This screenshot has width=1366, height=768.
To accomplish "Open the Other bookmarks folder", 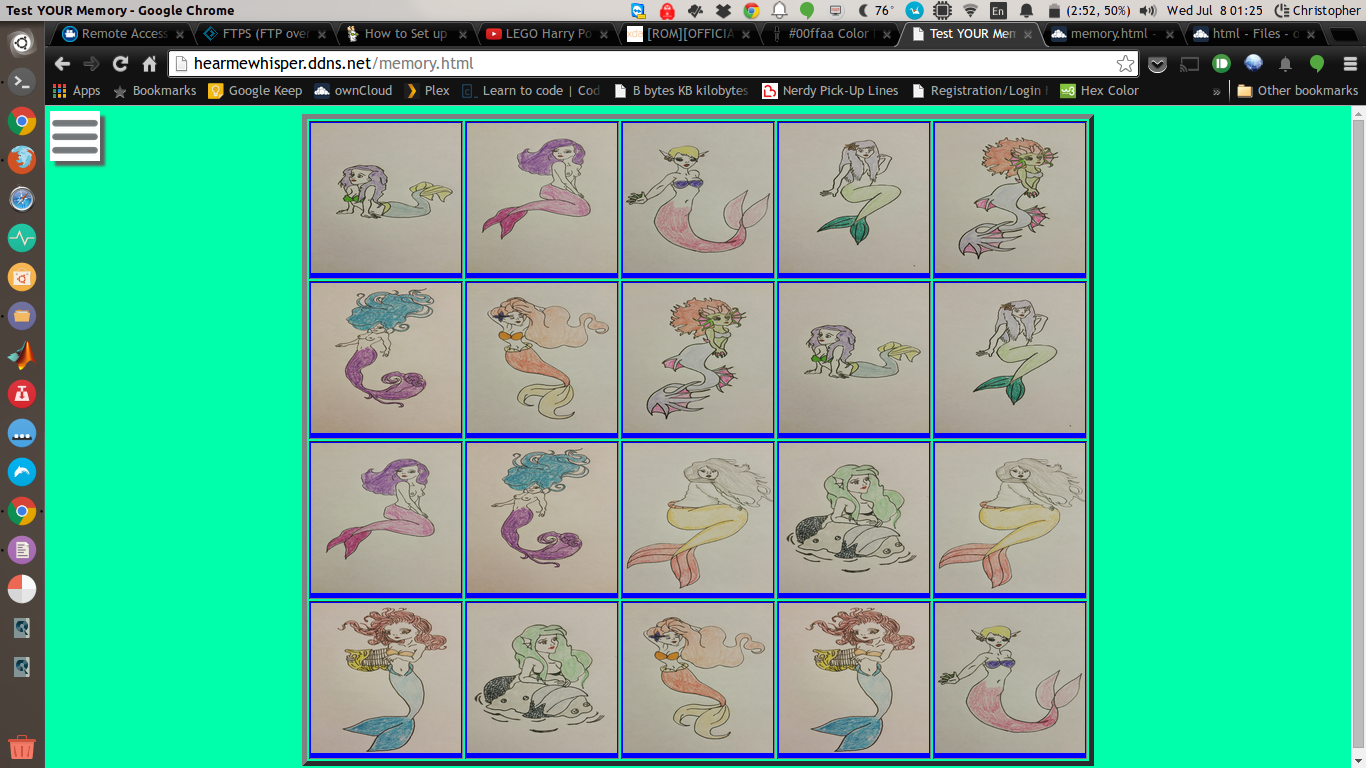I will click(x=1297, y=91).
